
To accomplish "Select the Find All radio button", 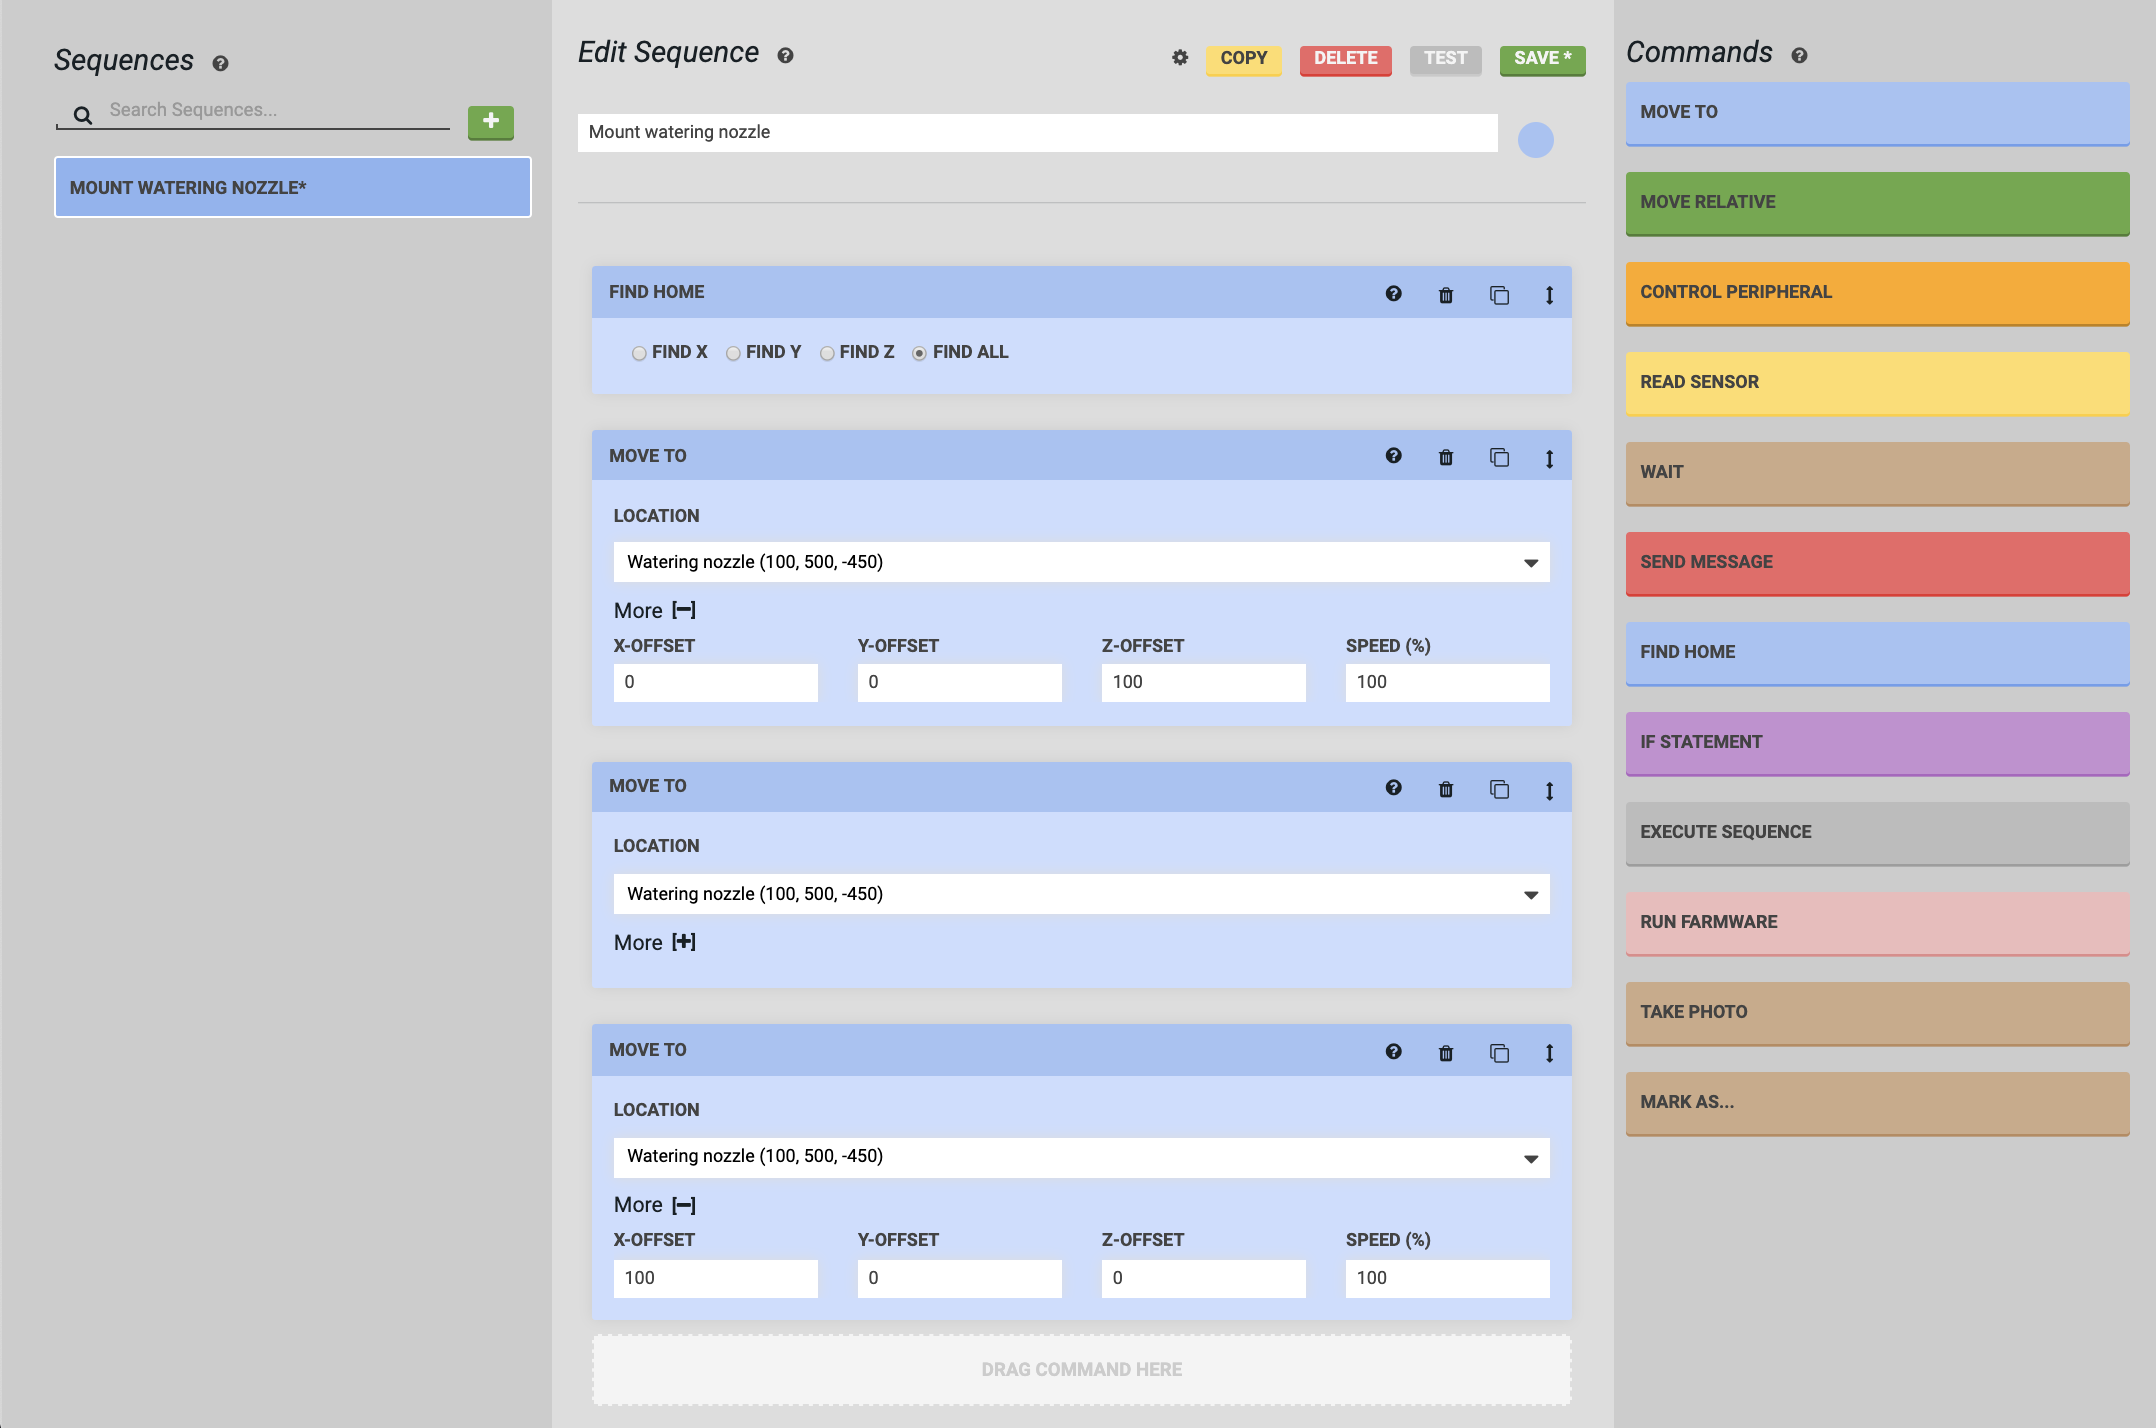I will point(919,353).
